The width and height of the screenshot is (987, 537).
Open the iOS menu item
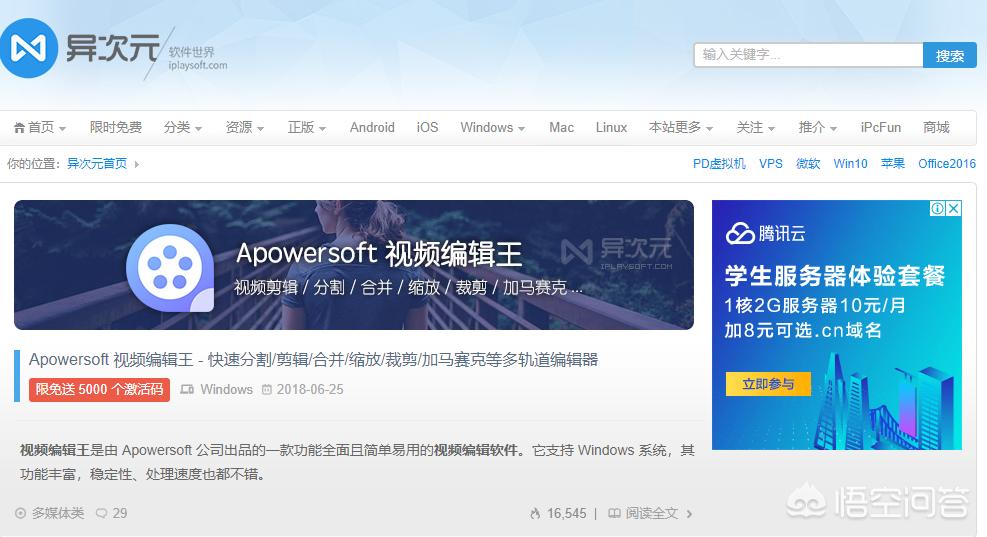click(427, 127)
